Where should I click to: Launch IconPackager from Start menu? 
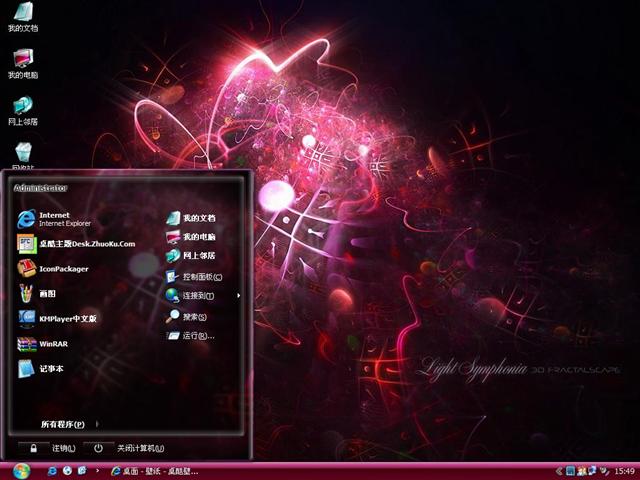click(x=53, y=269)
